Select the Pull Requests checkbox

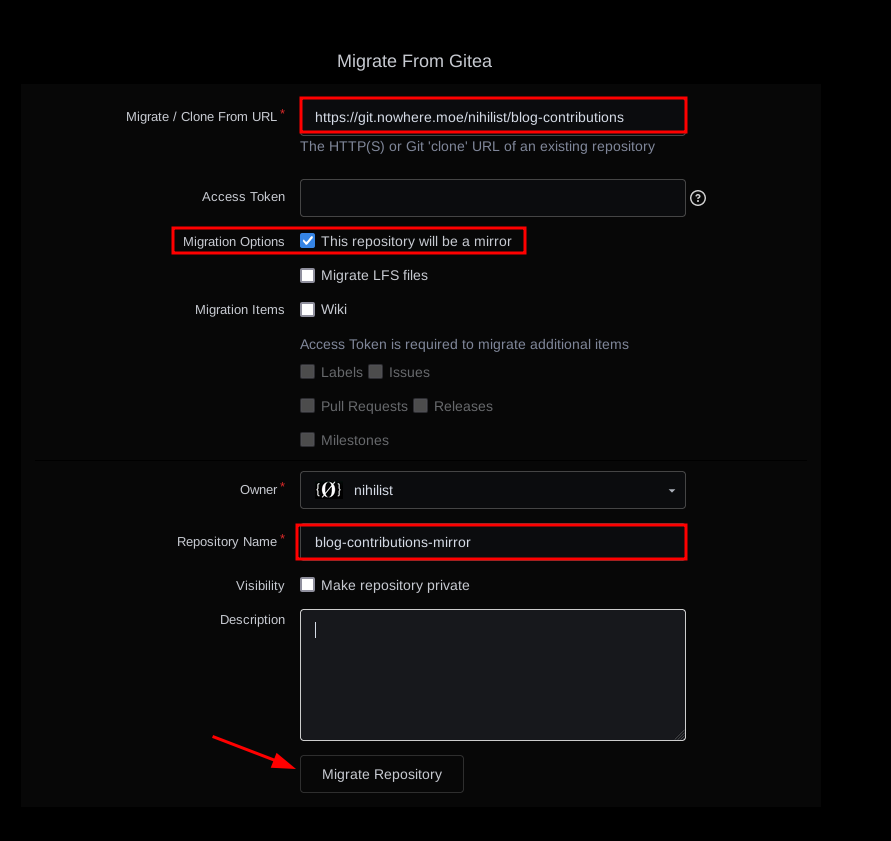click(308, 406)
